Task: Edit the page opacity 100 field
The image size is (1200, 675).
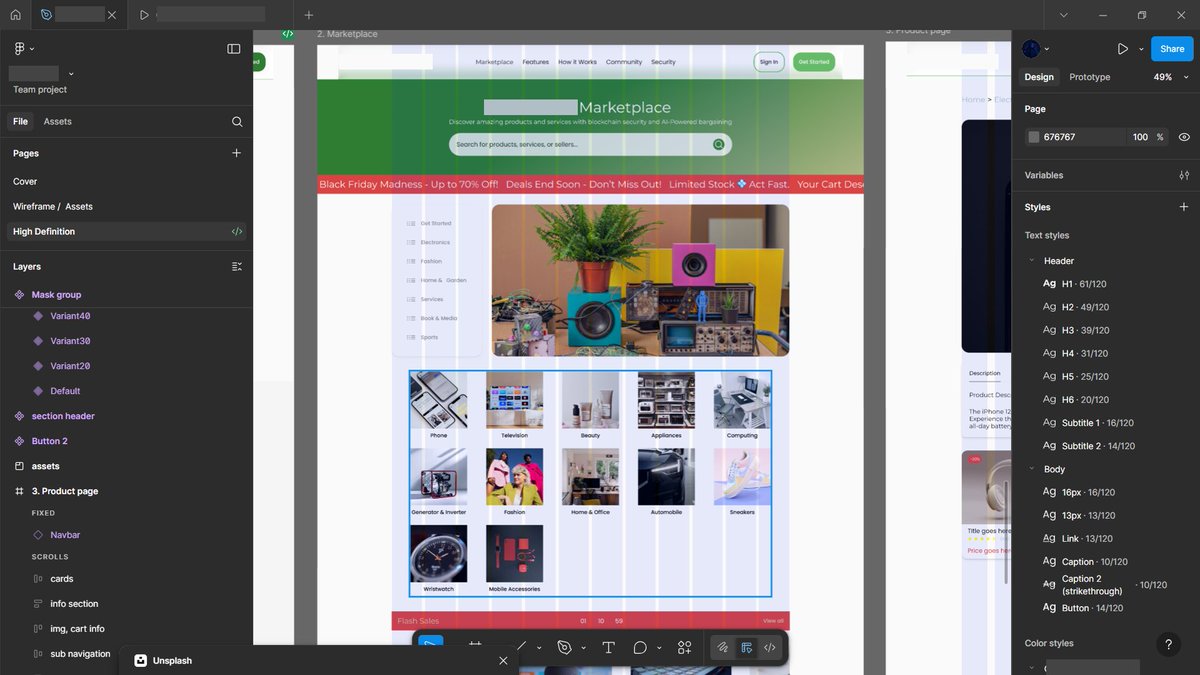Action: (x=1140, y=137)
